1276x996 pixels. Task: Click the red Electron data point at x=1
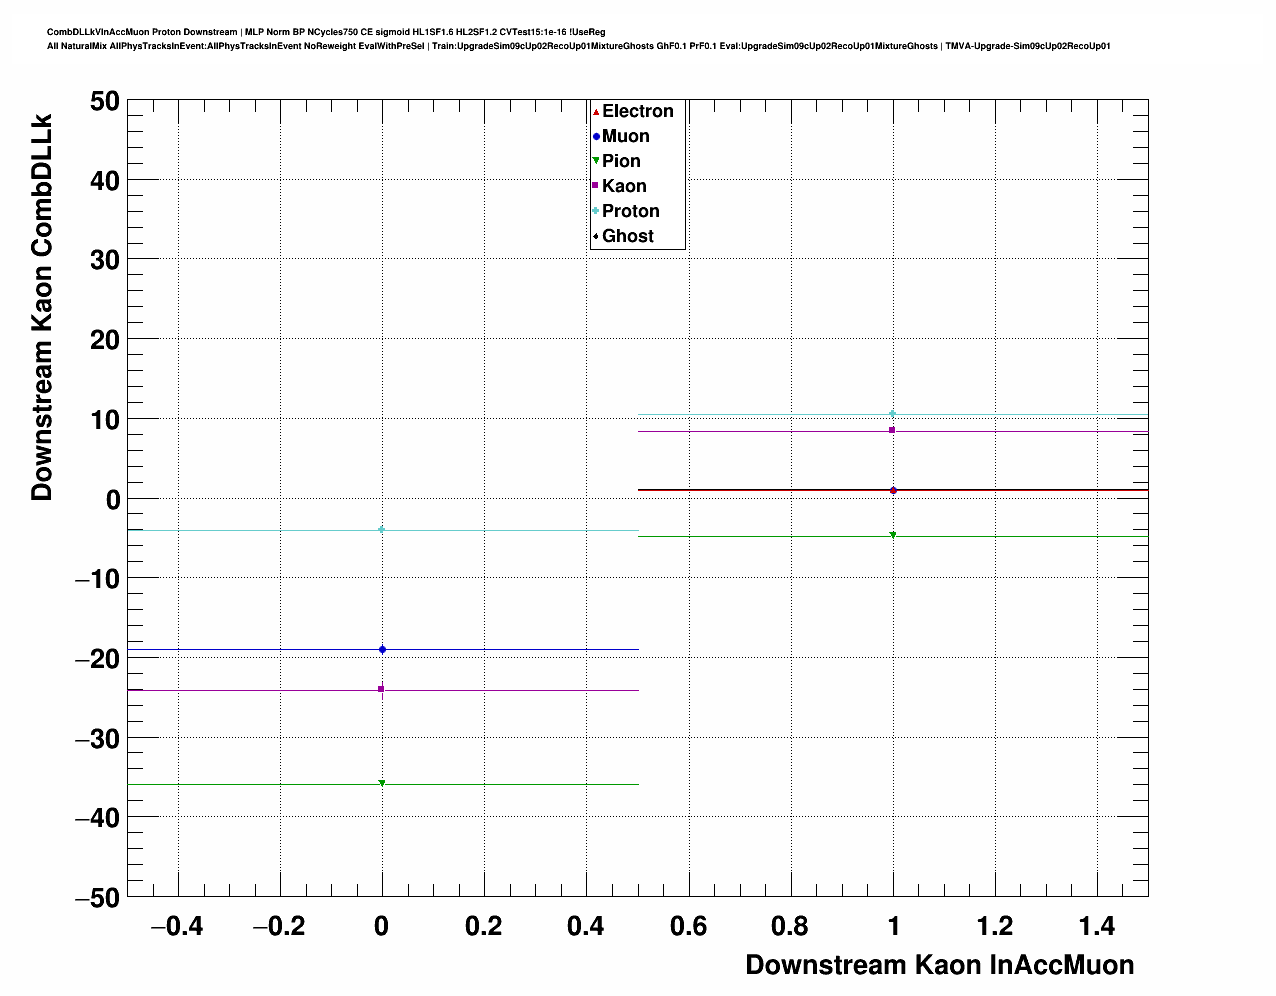pyautogui.click(x=893, y=490)
